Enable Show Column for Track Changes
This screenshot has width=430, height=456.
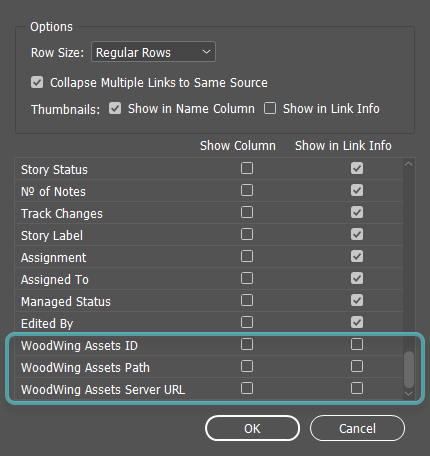[247, 212]
